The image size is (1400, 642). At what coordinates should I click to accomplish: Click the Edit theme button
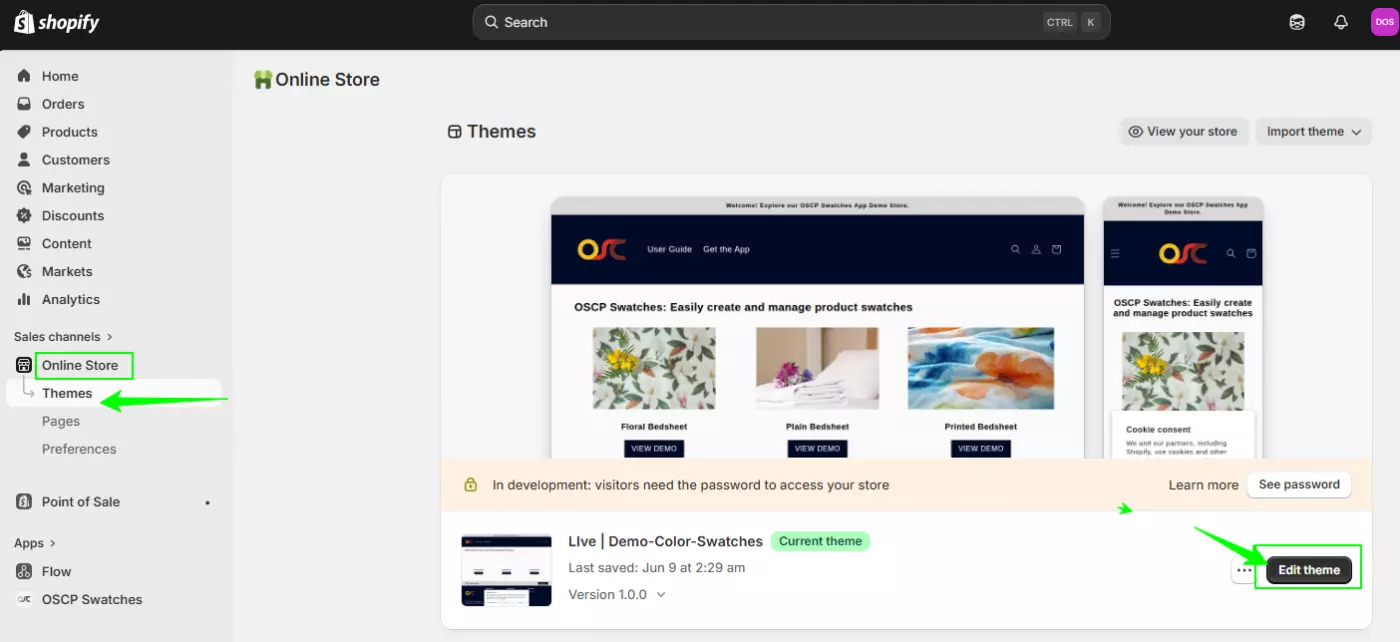(x=1308, y=569)
